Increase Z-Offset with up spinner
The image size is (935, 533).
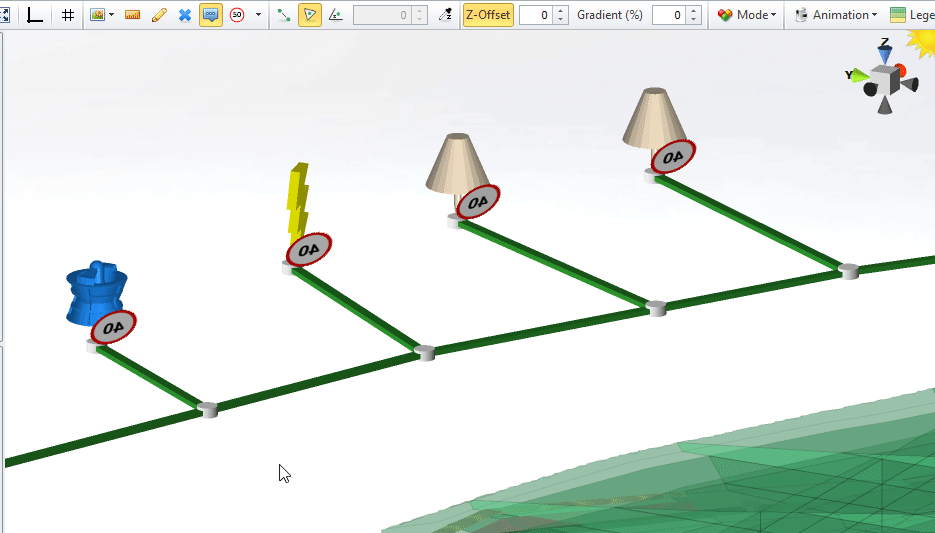(561, 11)
